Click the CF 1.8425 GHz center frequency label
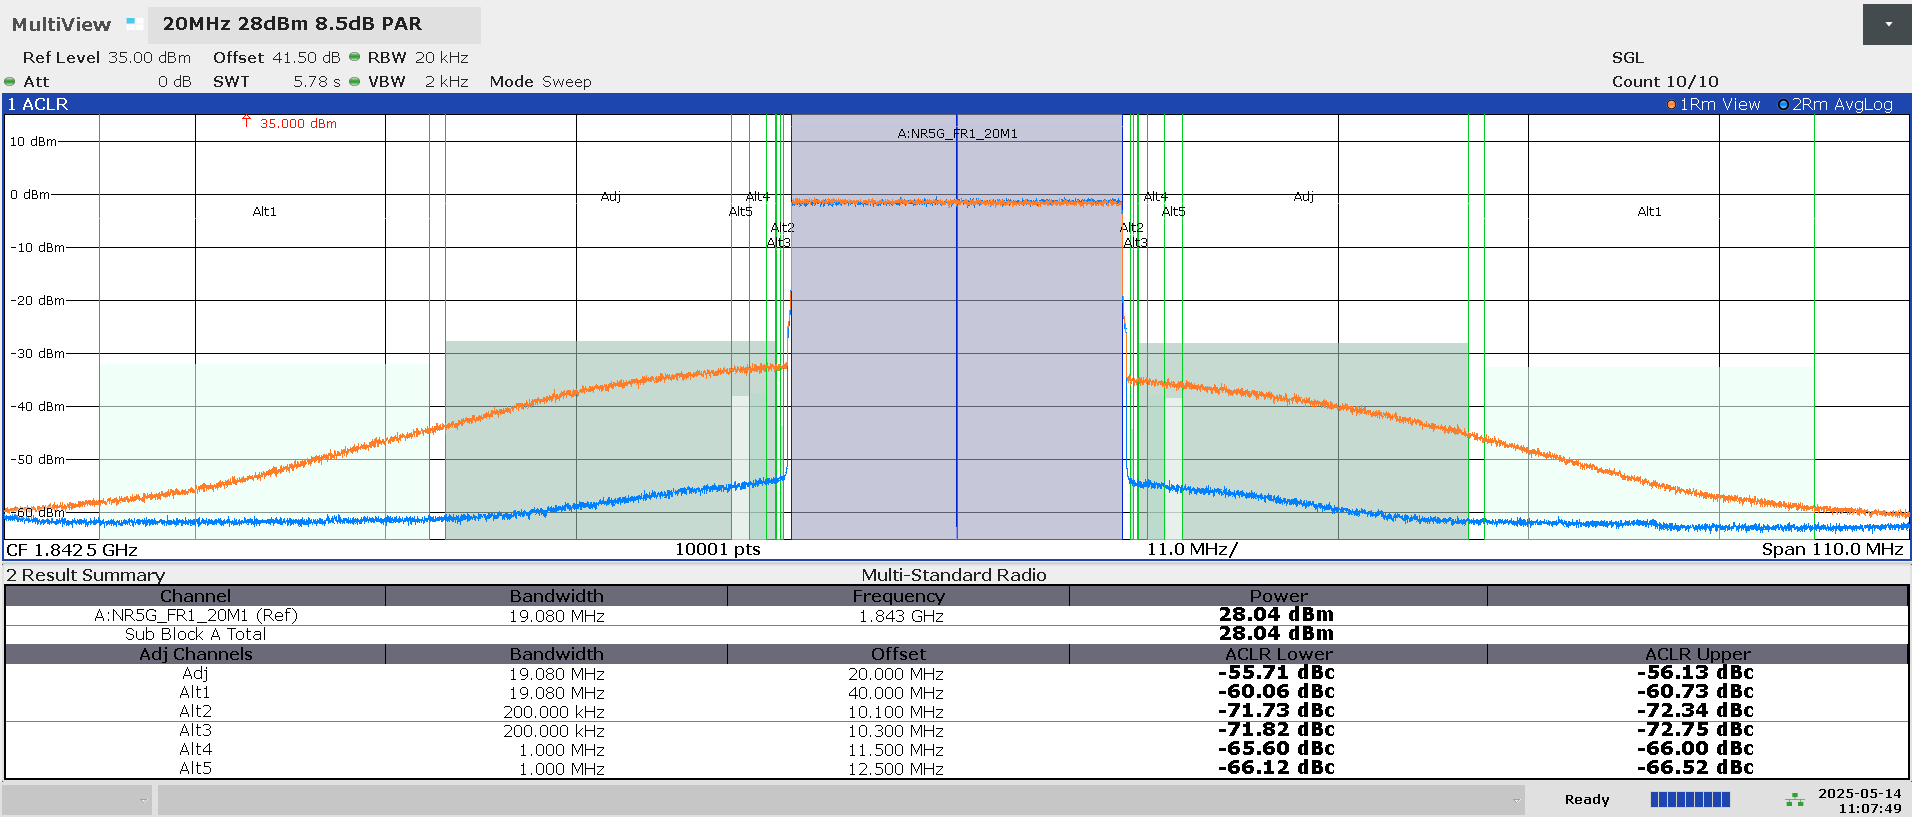This screenshot has width=1912, height=817. (x=72, y=550)
